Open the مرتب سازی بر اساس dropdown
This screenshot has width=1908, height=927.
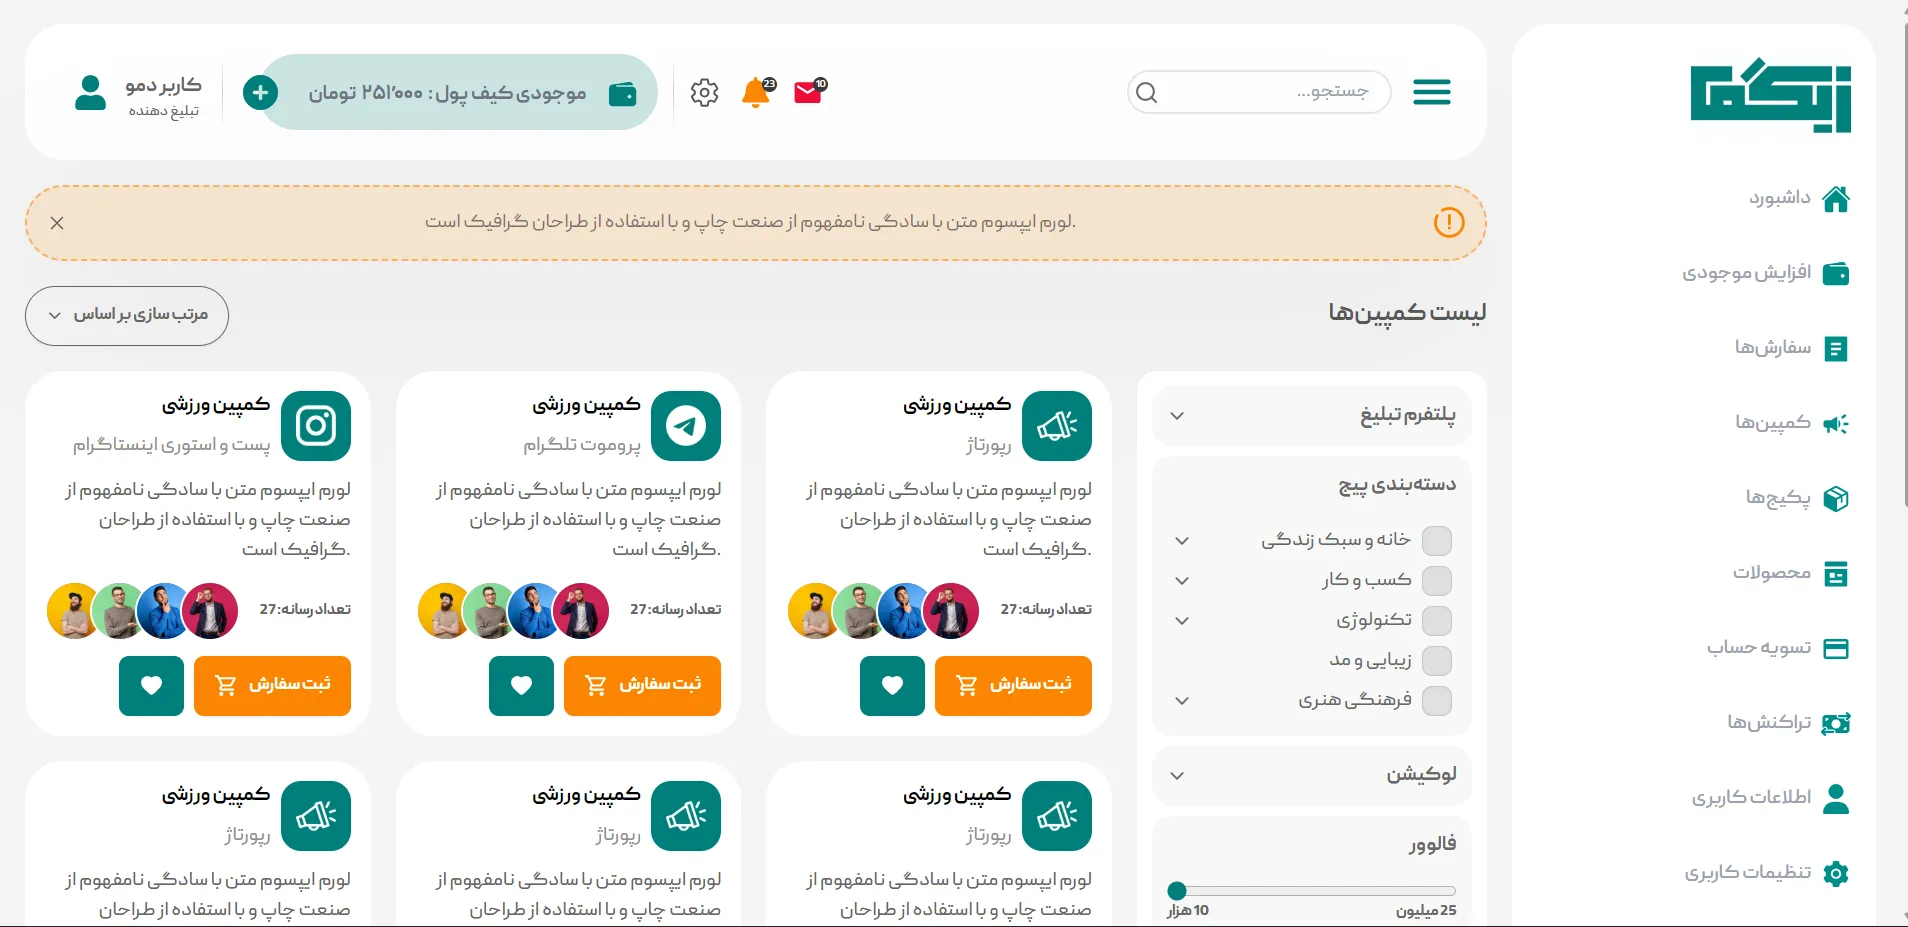point(127,316)
